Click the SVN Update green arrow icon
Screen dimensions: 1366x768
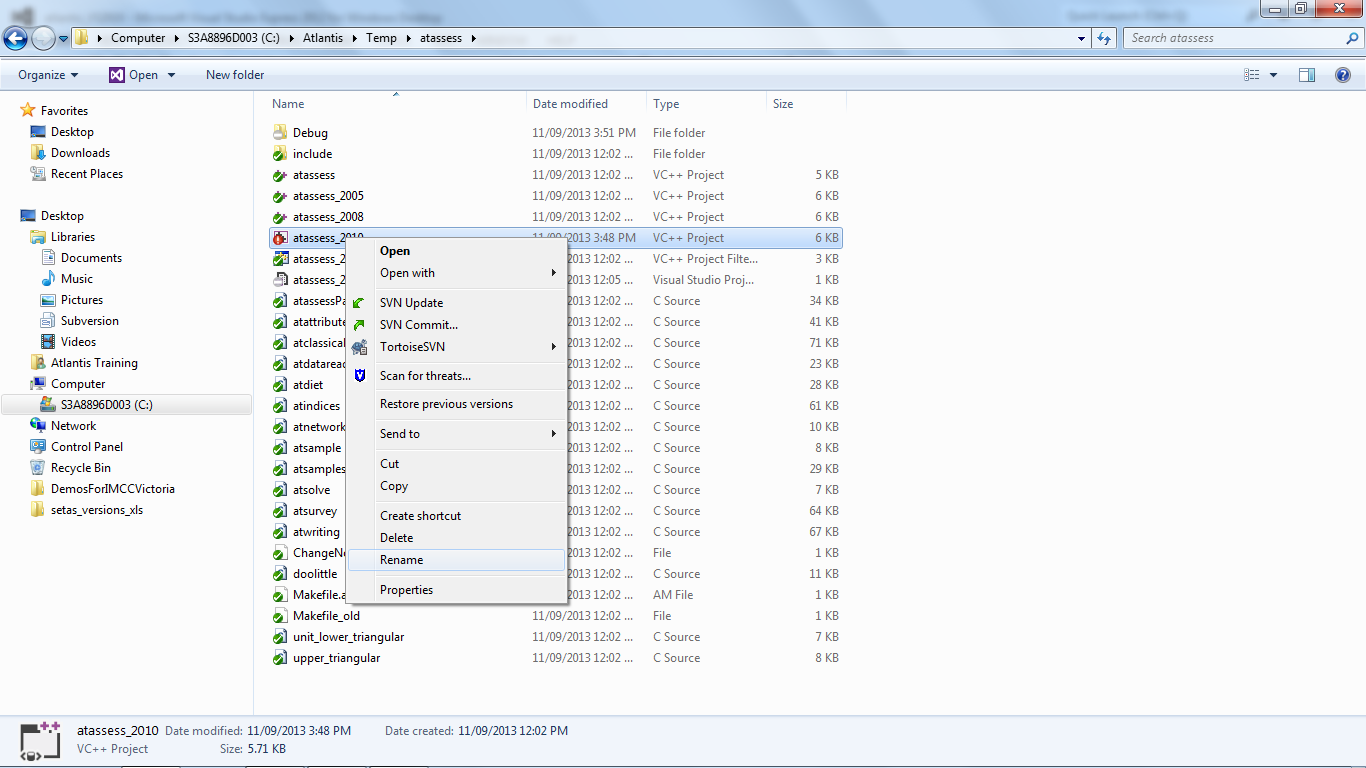(360, 303)
